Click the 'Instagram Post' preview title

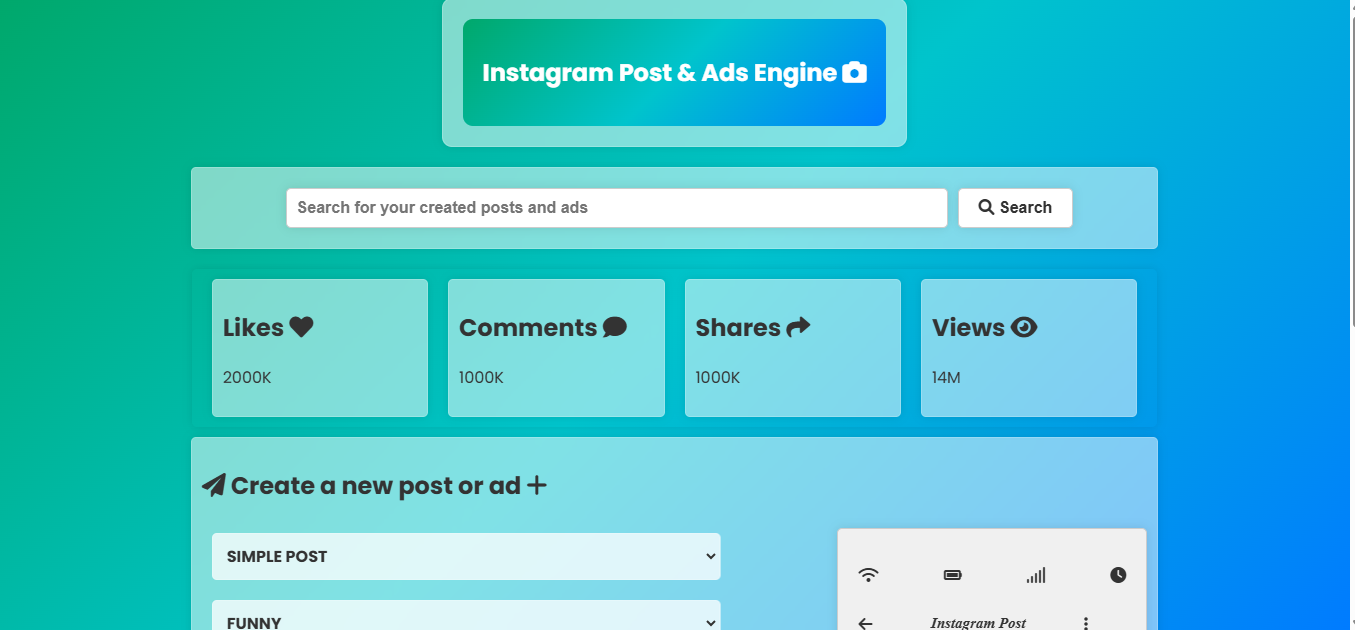coord(978,623)
